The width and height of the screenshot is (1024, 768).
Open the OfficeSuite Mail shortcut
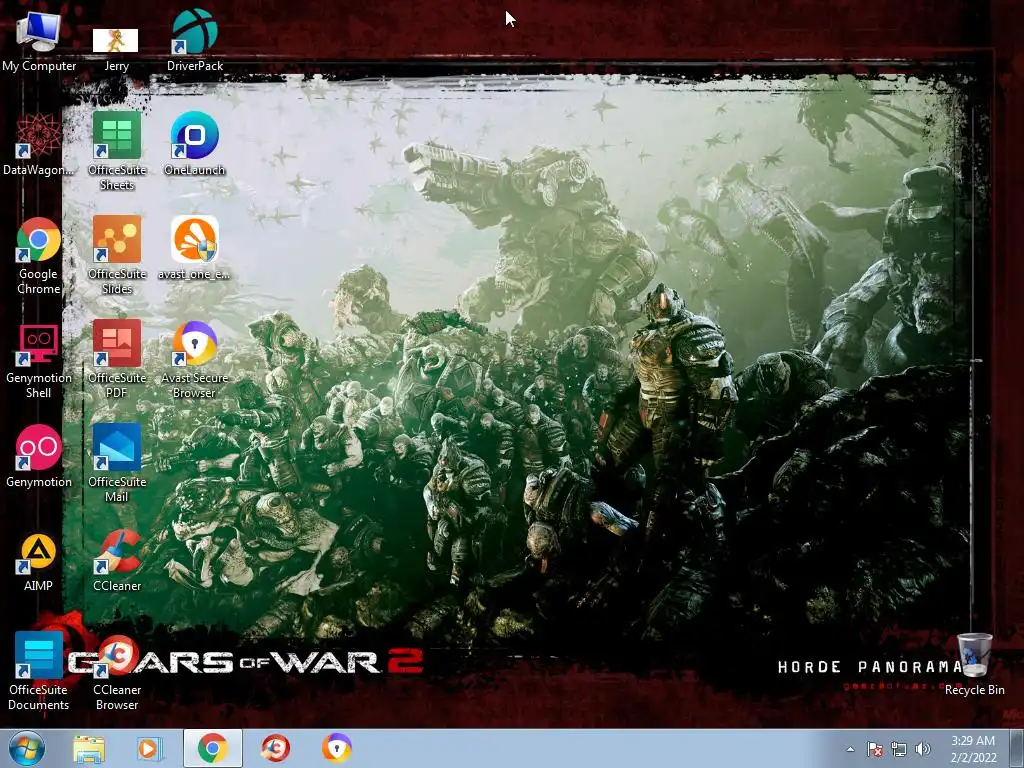117,463
